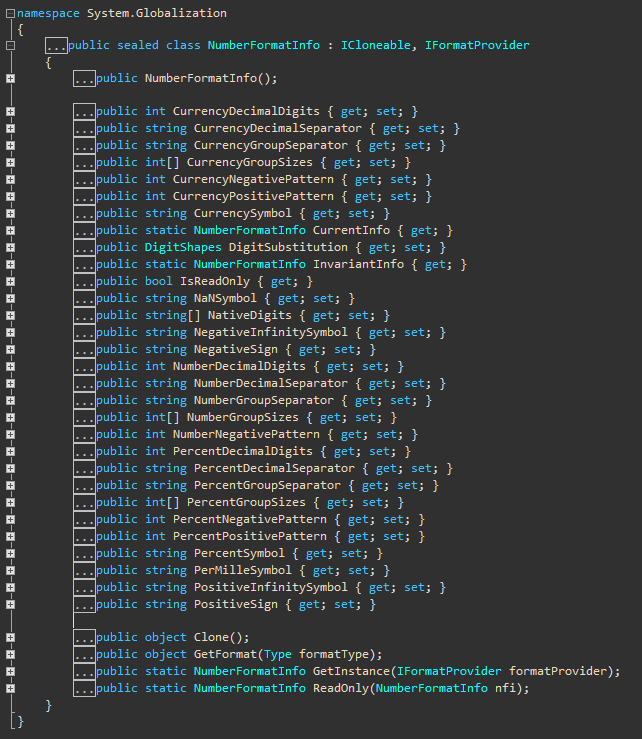Show hidden comments before PercentDecimalSeparator
Viewport: 642px width, 739px height.
[x=84, y=468]
